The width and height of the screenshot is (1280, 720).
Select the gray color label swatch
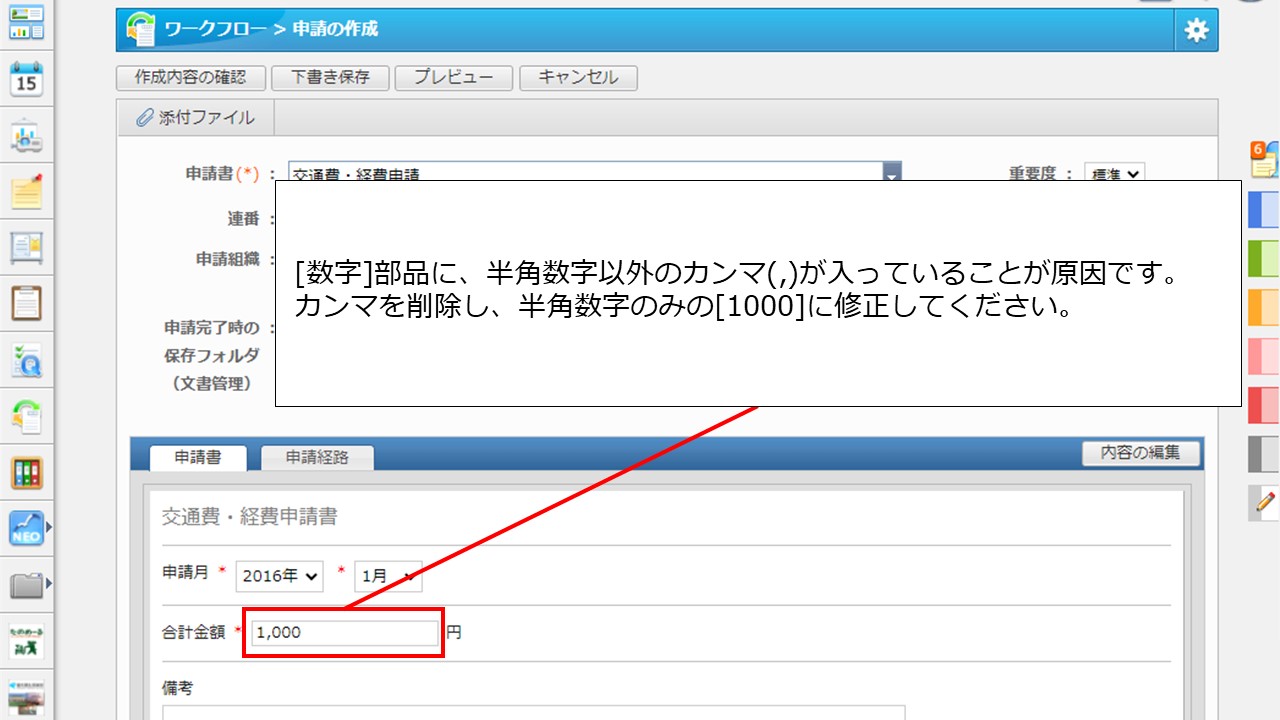tap(1264, 454)
